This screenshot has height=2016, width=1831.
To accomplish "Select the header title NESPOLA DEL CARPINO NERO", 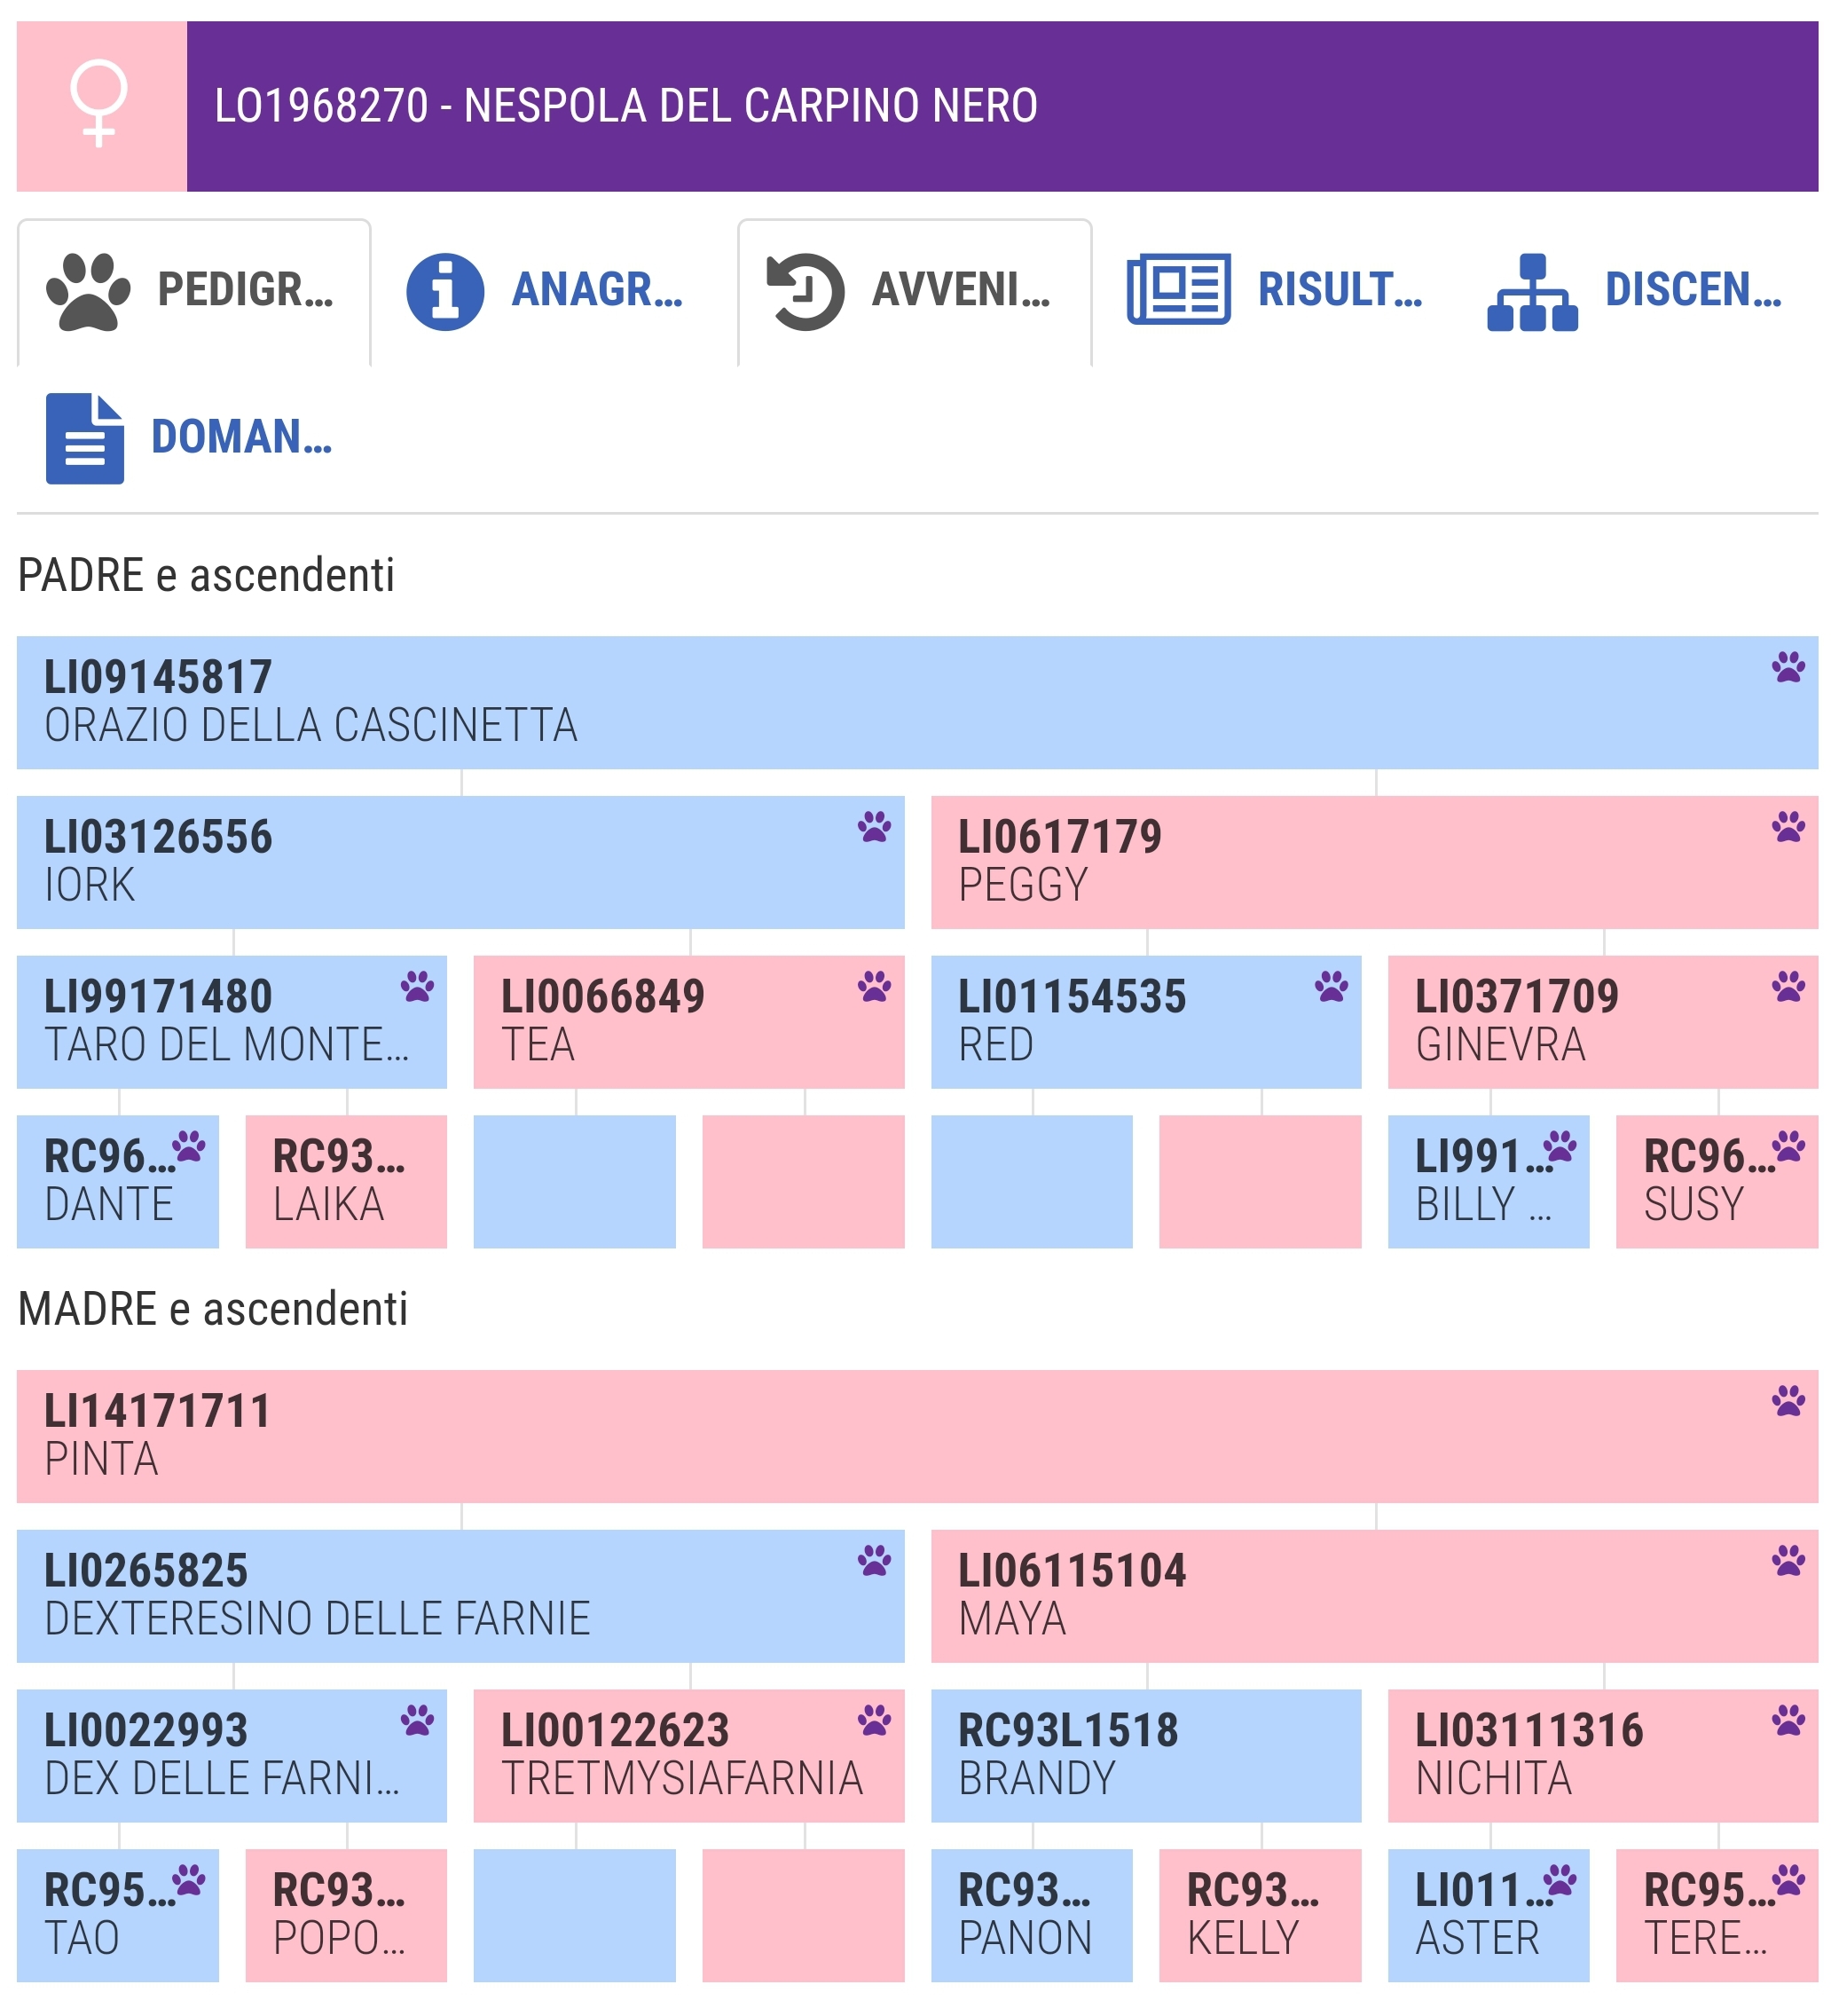I will [x=626, y=106].
